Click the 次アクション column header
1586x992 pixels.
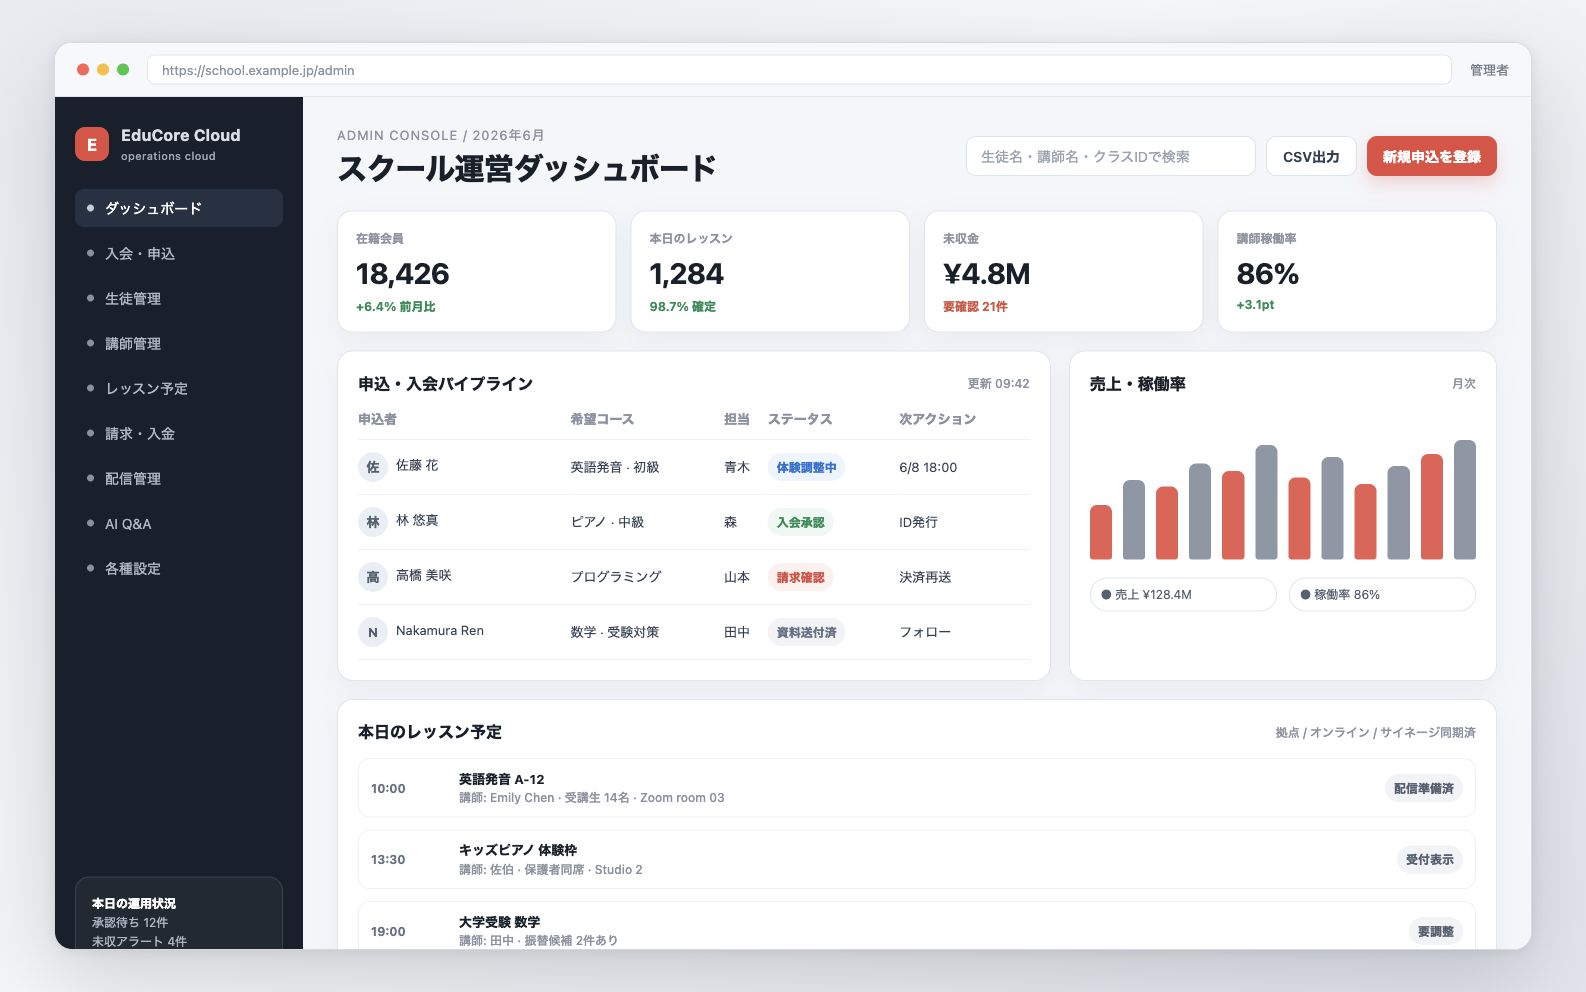(x=937, y=419)
